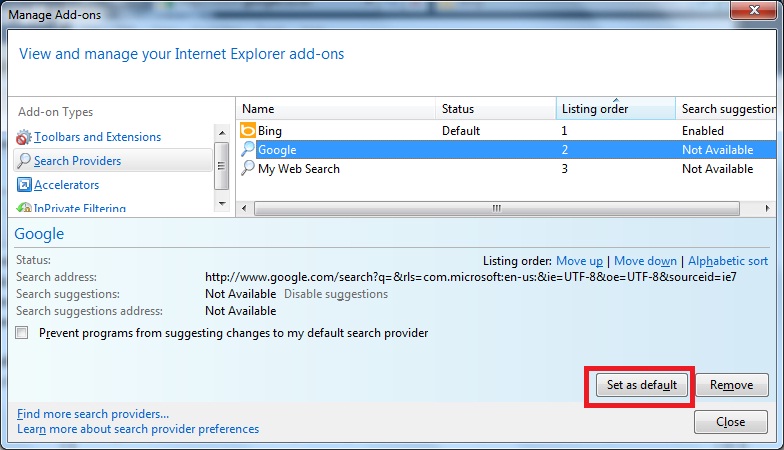Image resolution: width=784 pixels, height=450 pixels.
Task: Click the Close button at bottom
Action: pyautogui.click(x=730, y=422)
